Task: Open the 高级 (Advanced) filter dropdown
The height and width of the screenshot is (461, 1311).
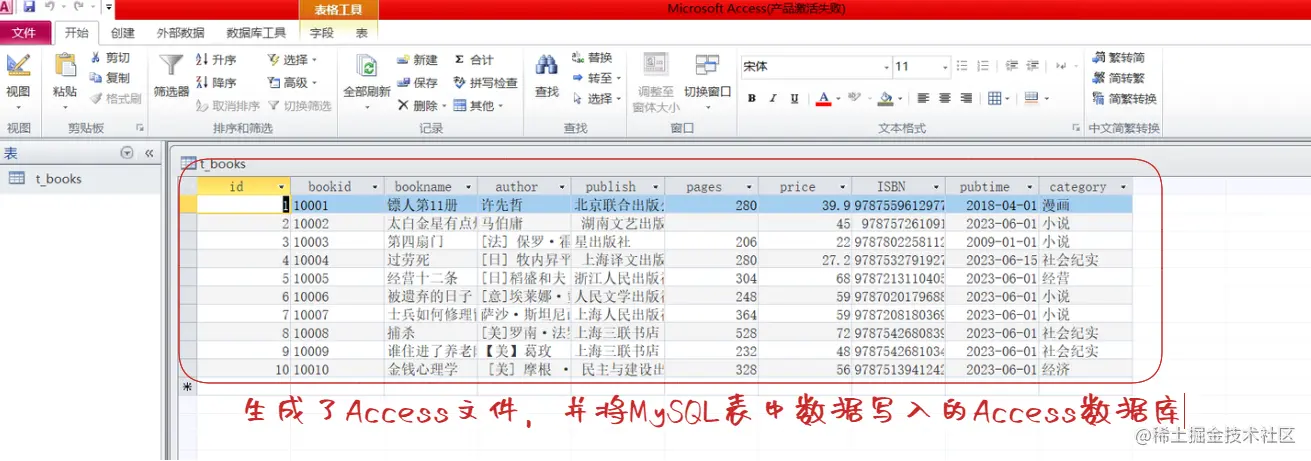Action: 292,83
